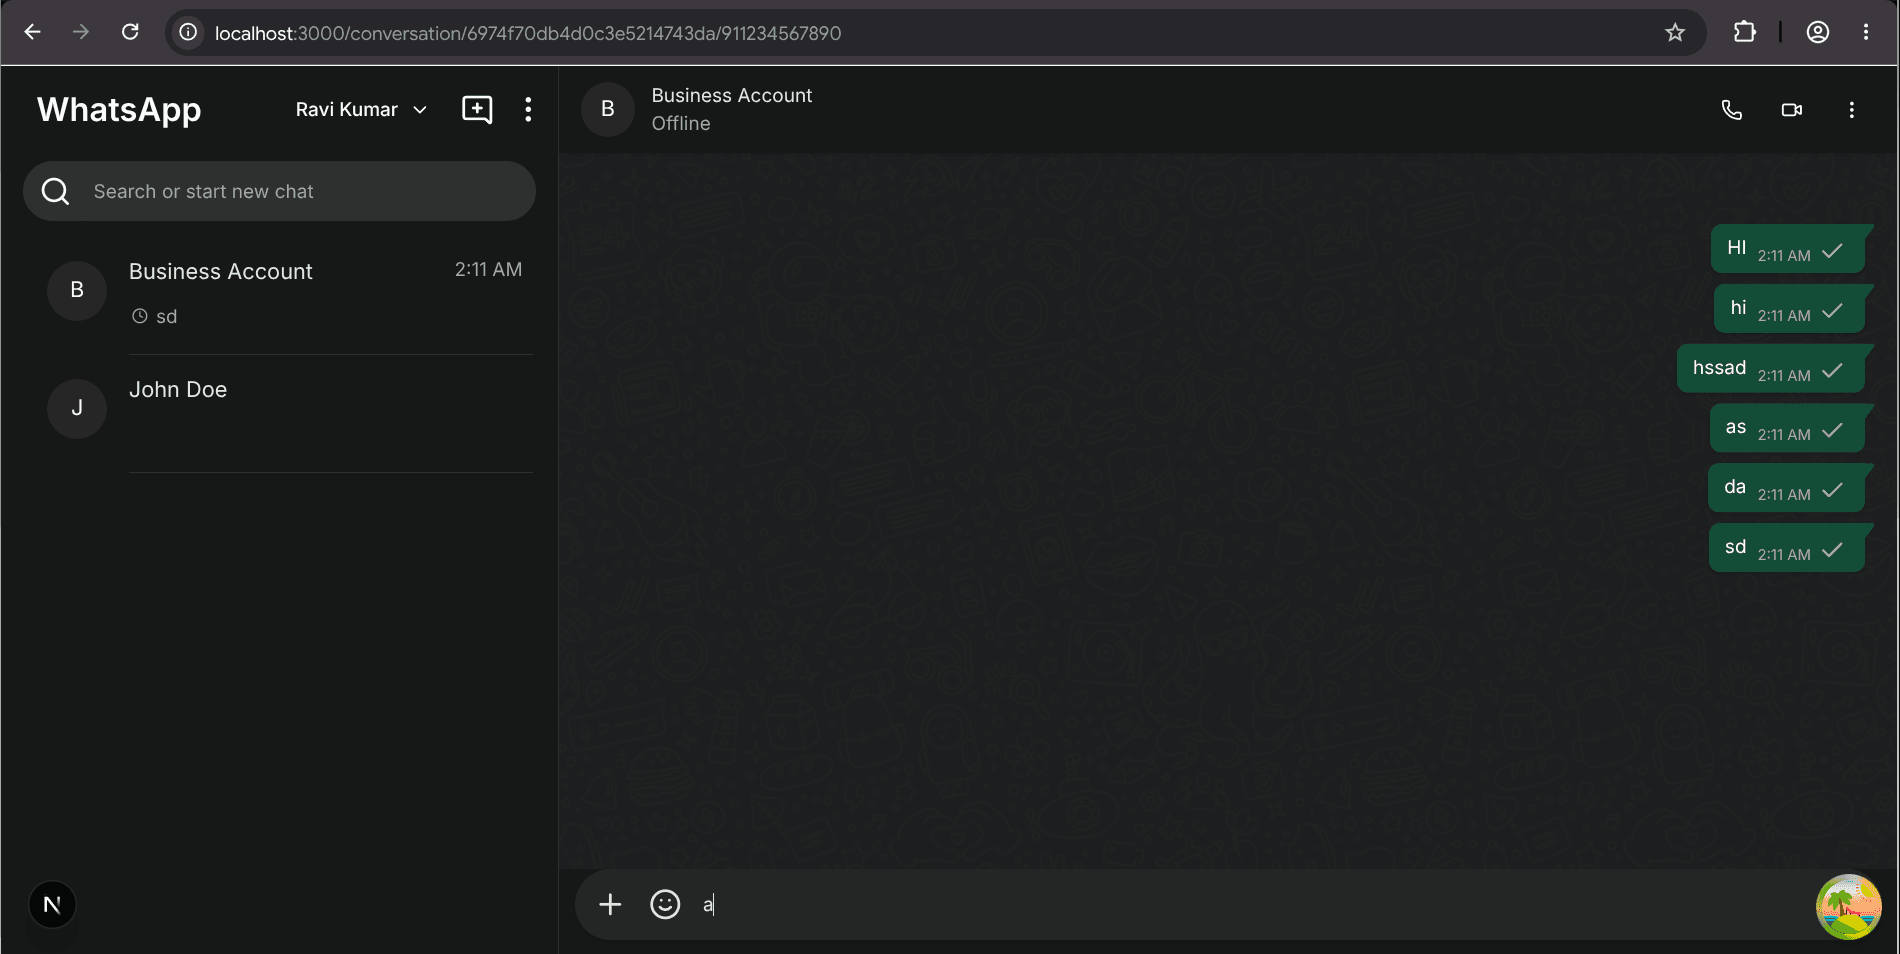
Task: Click the search magnifier icon
Action: [x=56, y=191]
